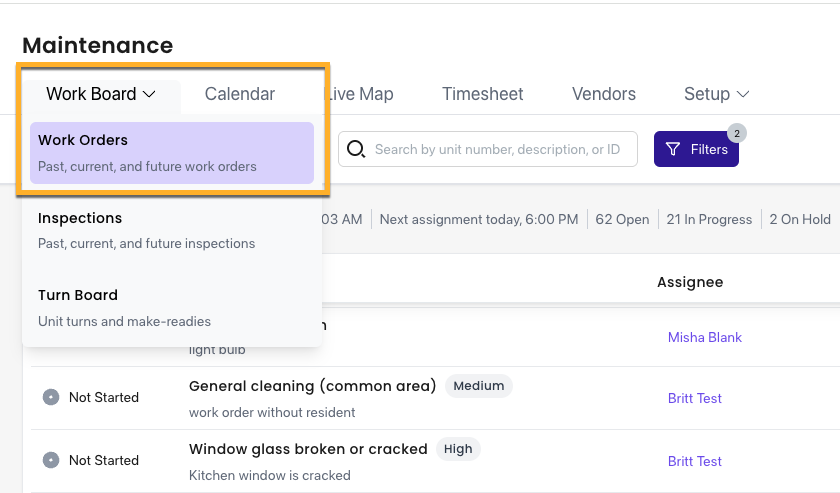
Task: Click Not Started status icon for Window glass
Action: 51,460
